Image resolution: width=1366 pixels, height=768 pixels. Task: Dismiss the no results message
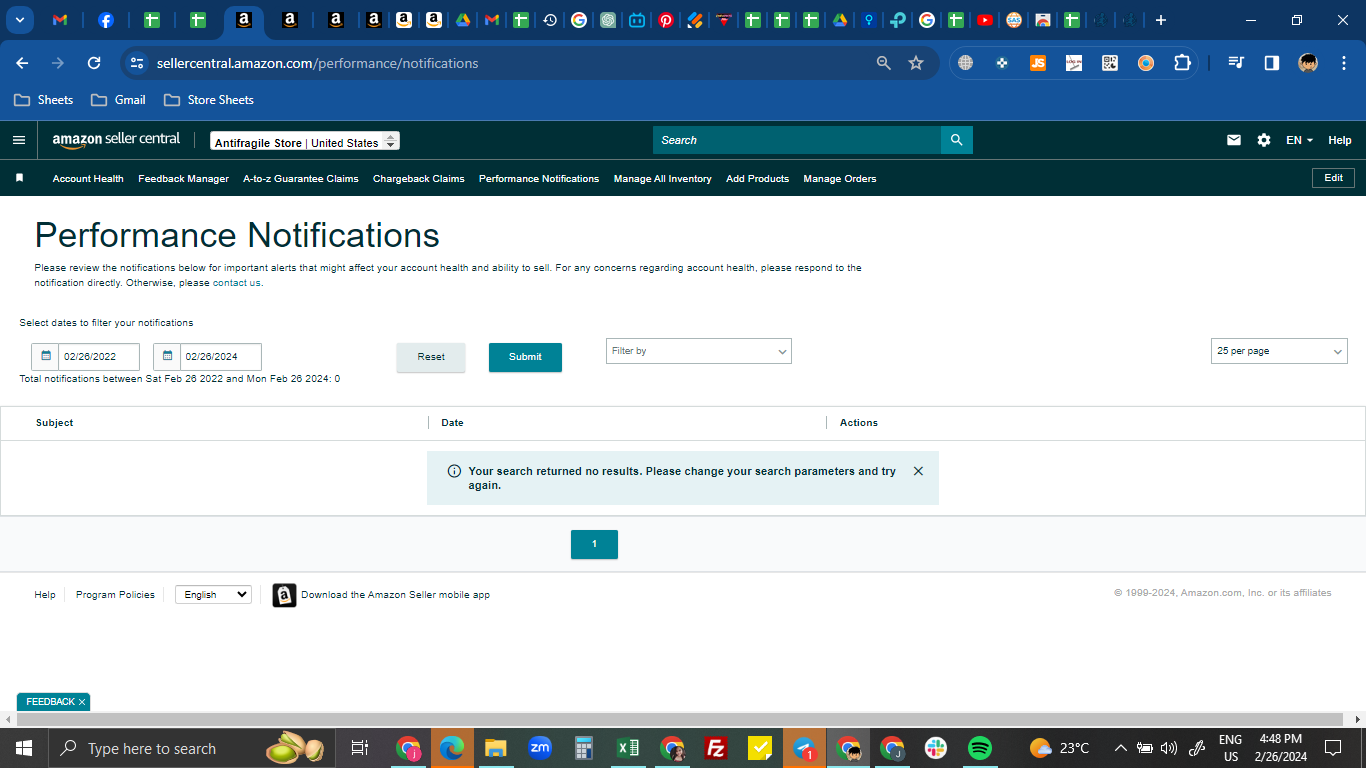tap(918, 471)
